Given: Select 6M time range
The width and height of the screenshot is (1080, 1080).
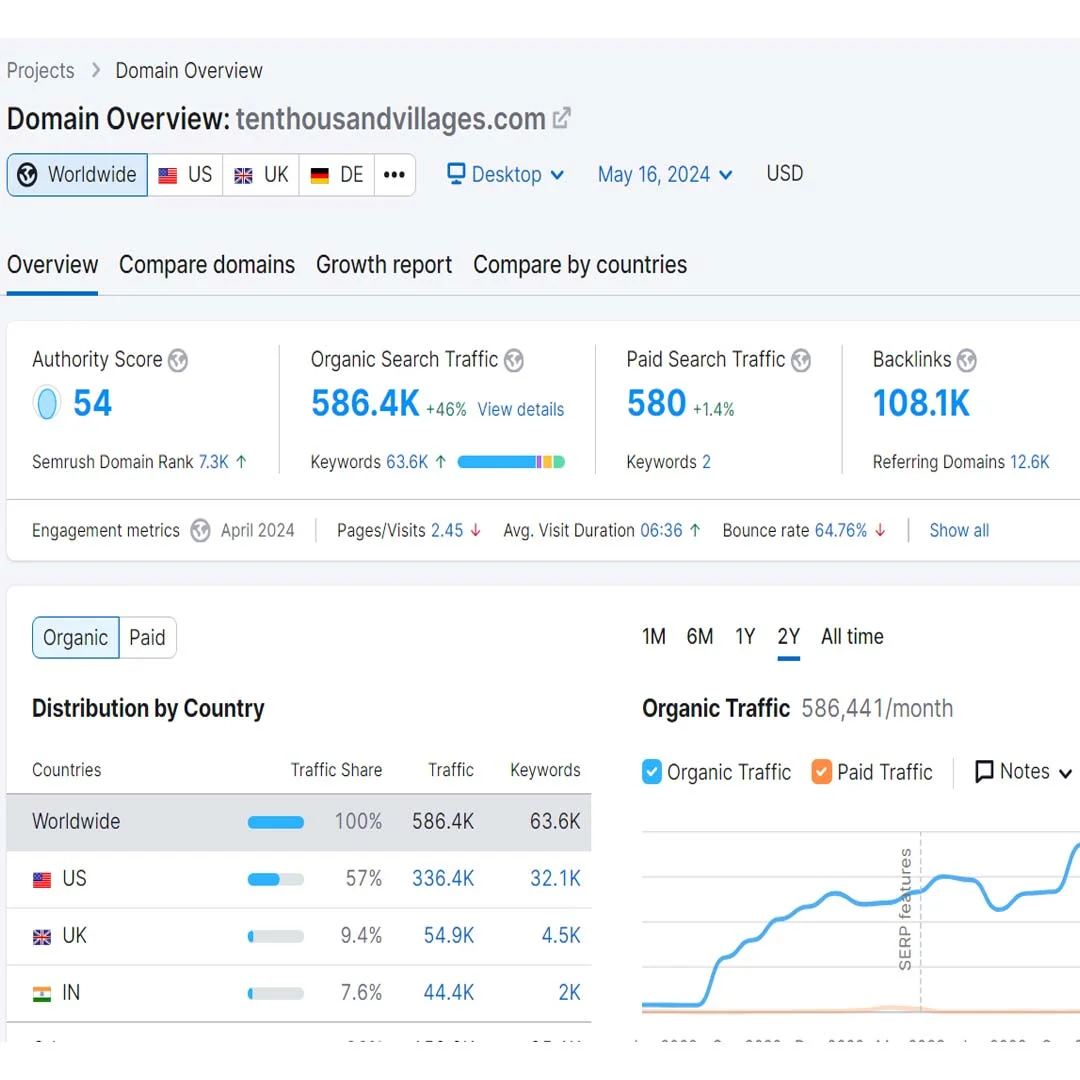Looking at the screenshot, I should point(700,636).
